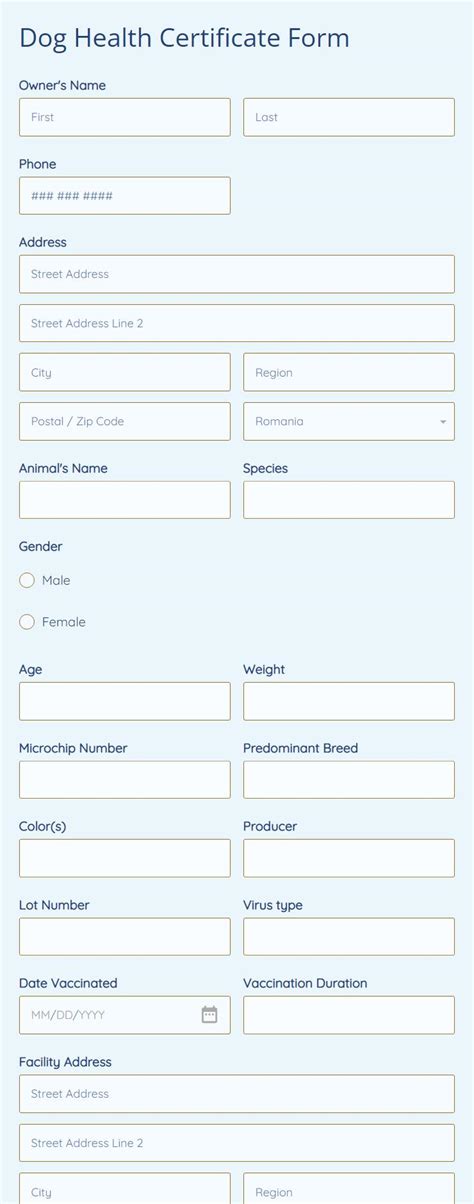Click the Vaccination Duration field

point(349,1015)
